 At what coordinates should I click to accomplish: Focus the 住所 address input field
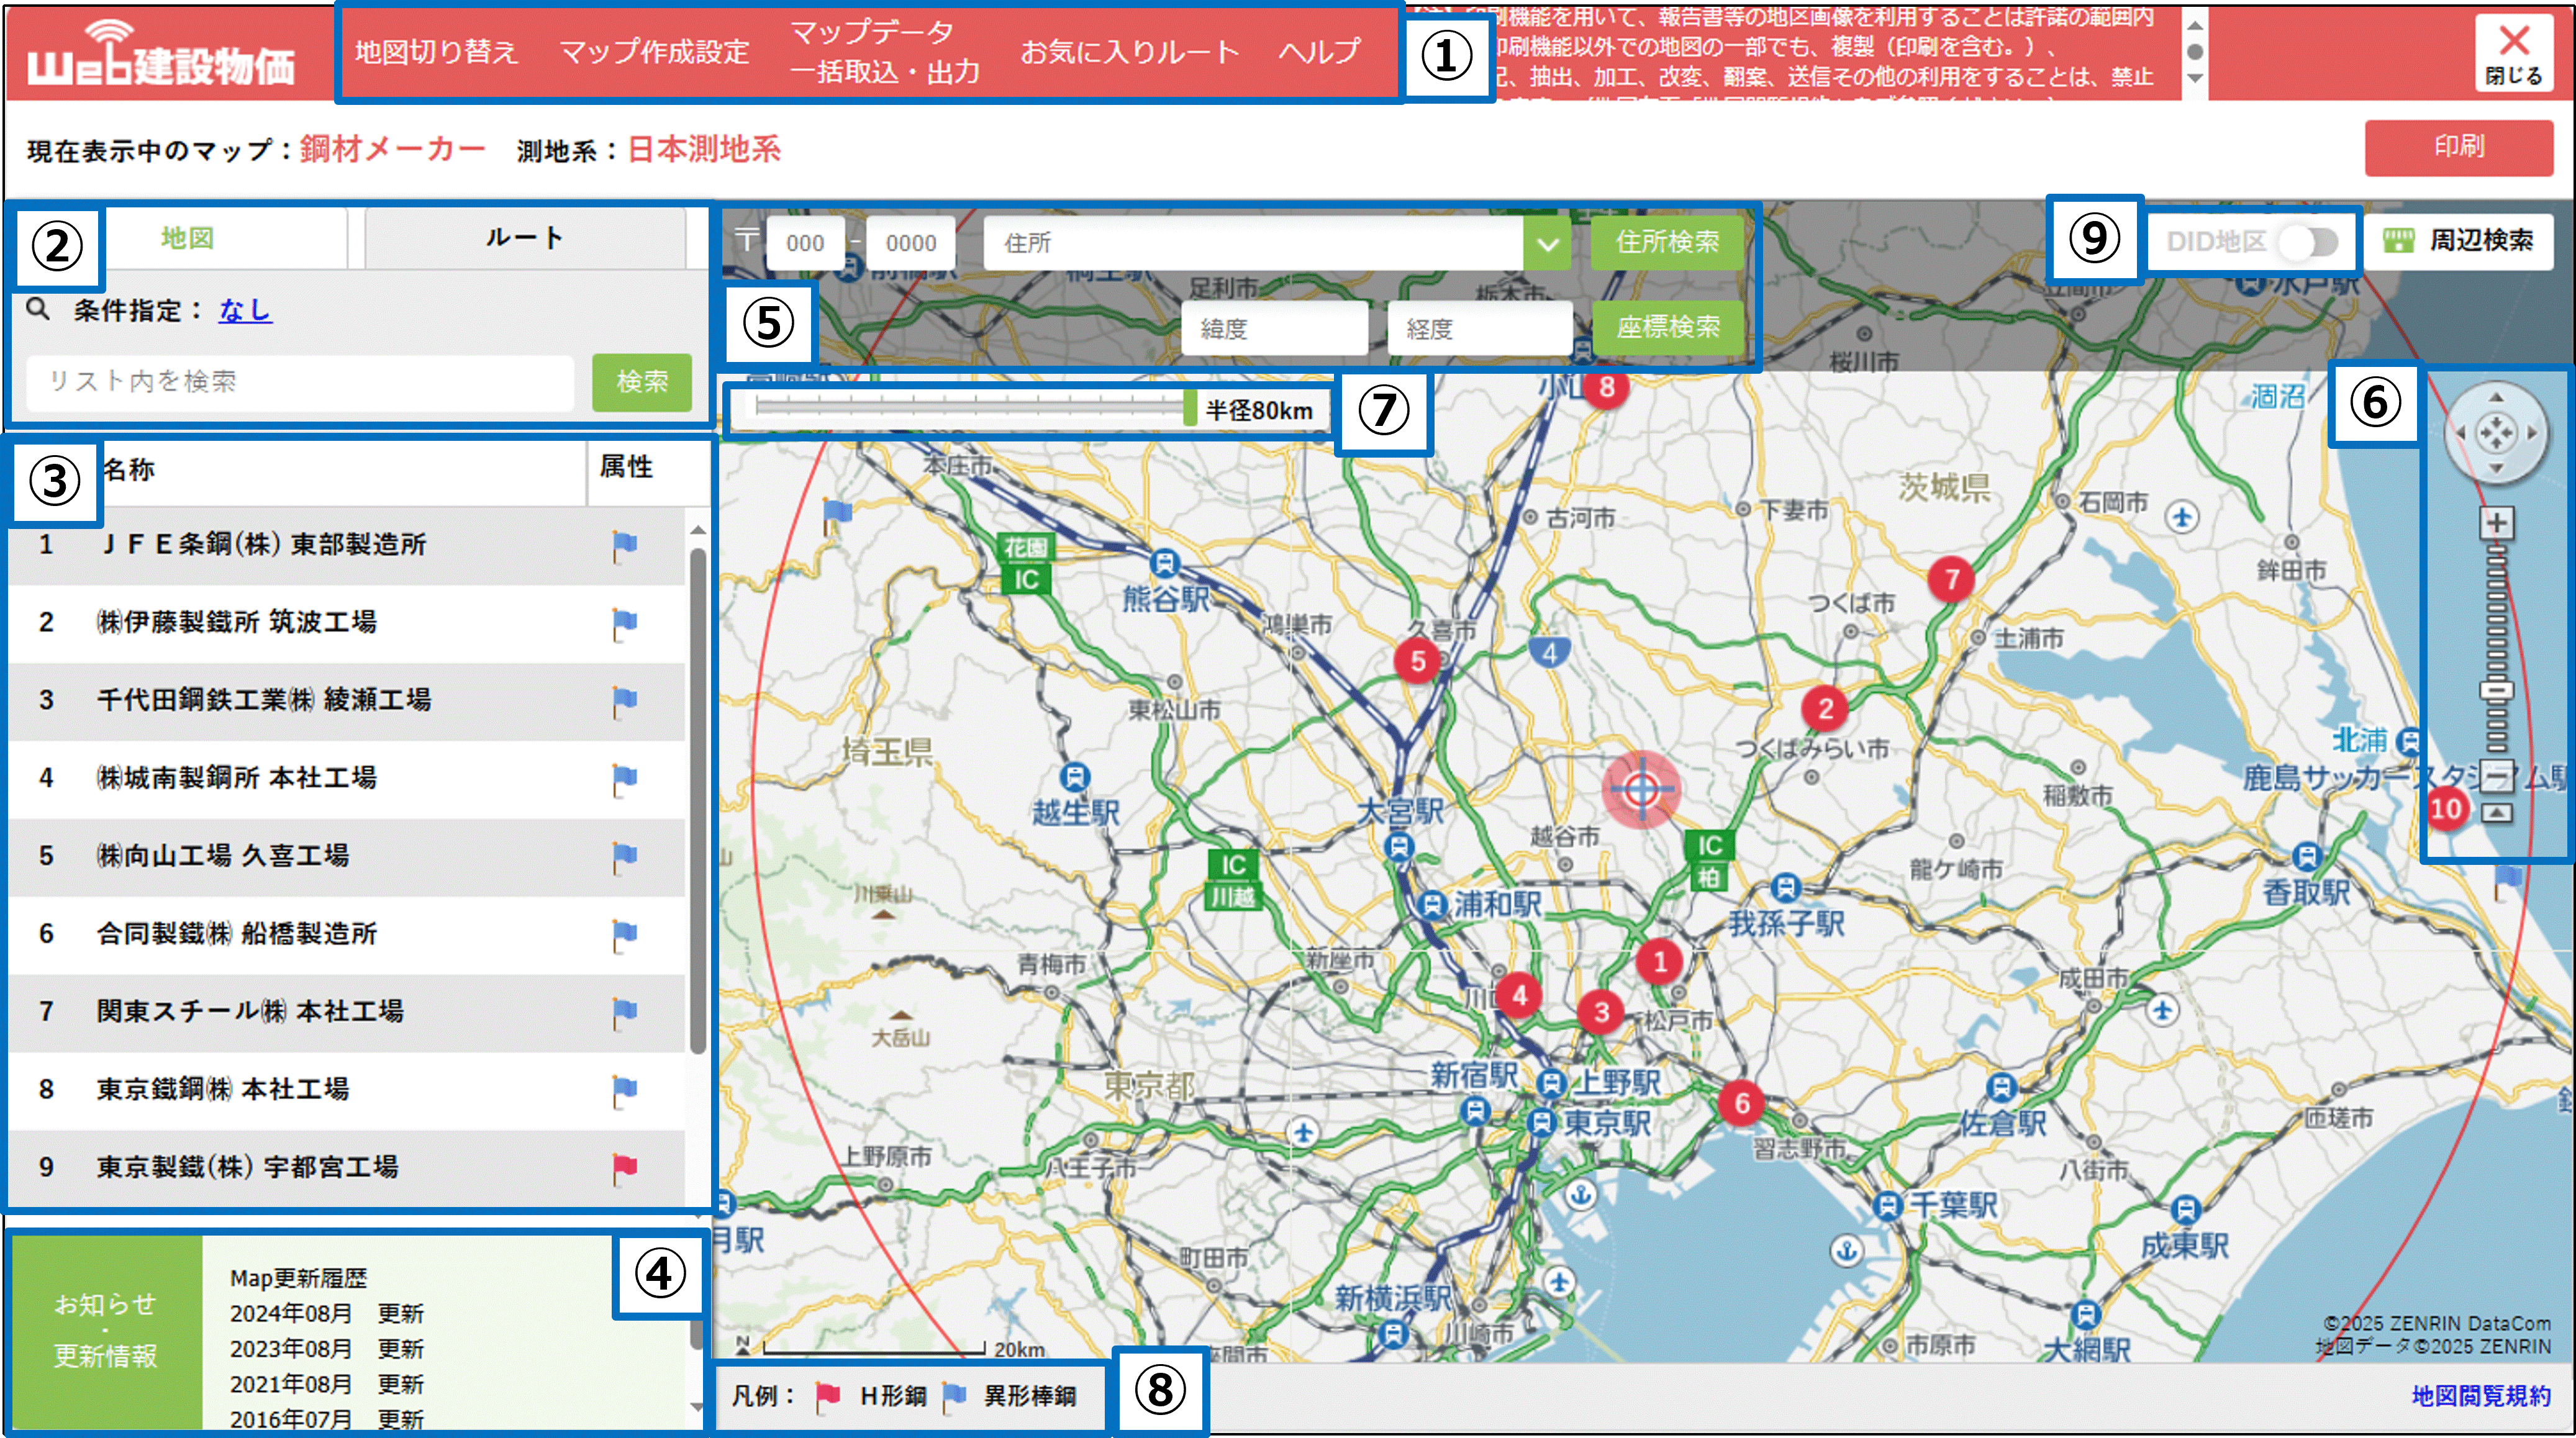[1254, 243]
